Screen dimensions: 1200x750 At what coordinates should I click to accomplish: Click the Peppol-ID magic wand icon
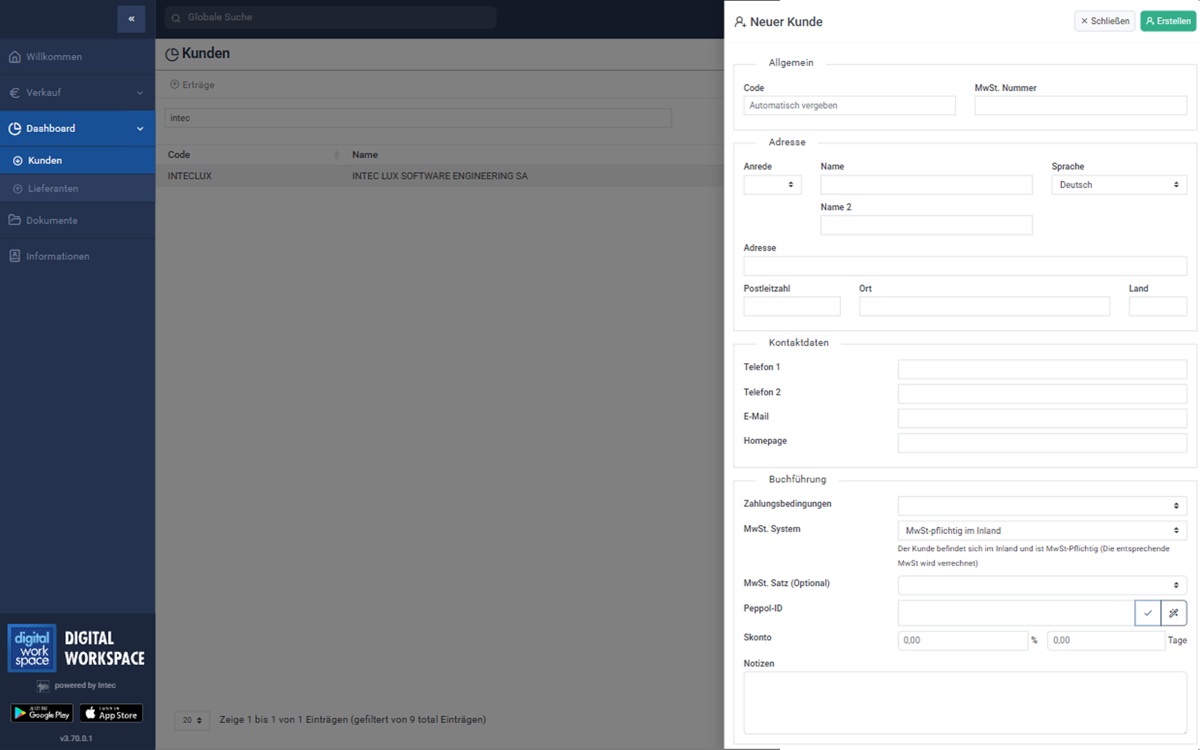tap(1174, 613)
